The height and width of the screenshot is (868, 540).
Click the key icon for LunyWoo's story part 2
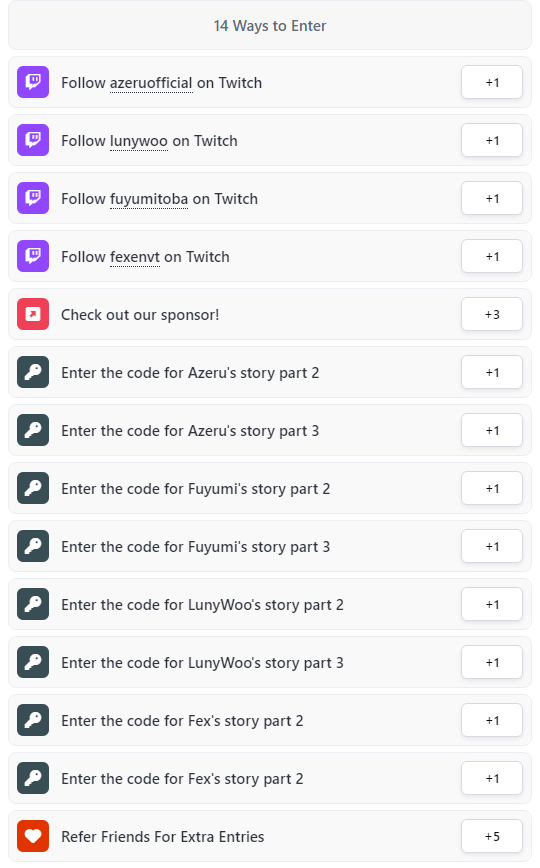pyautogui.click(x=33, y=604)
